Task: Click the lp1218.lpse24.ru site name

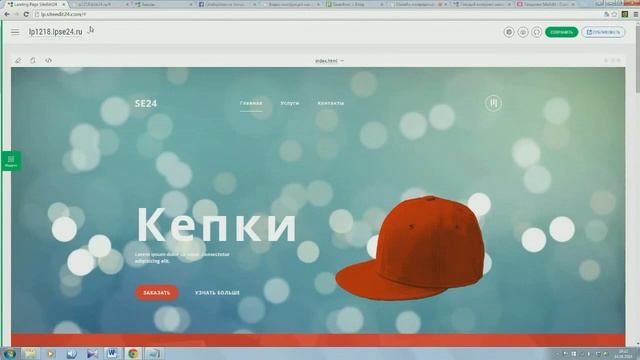Action: pos(56,32)
